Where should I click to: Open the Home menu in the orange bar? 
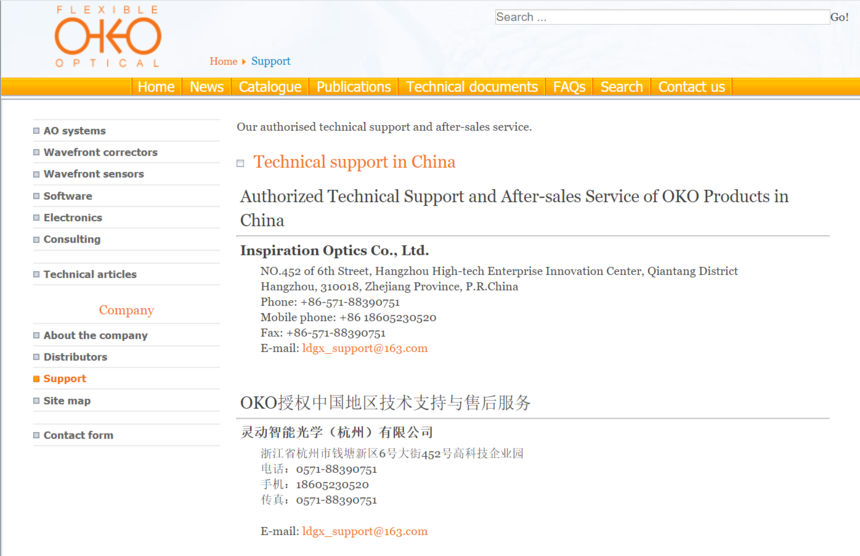coord(156,87)
